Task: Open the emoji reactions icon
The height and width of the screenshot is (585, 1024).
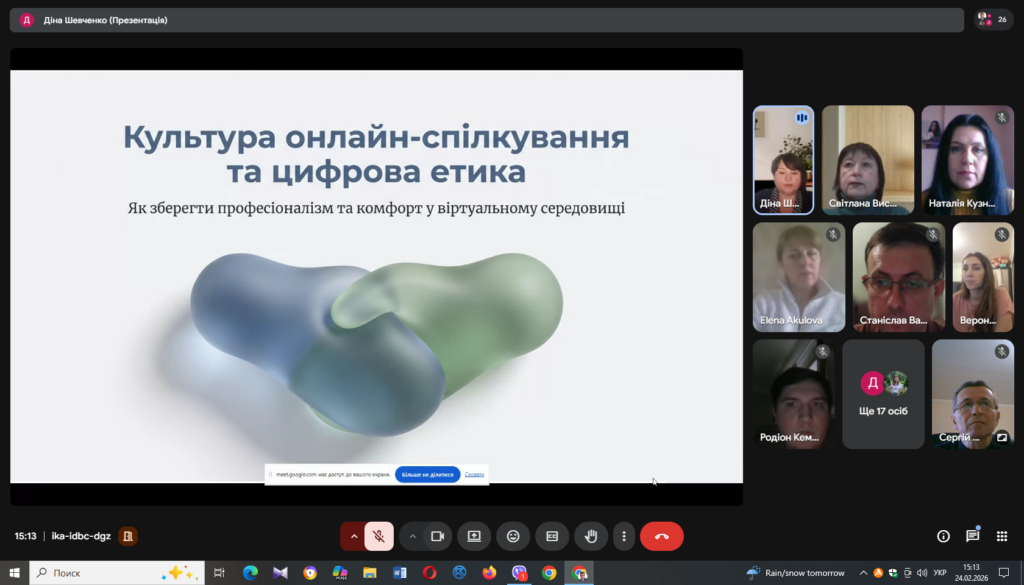Action: pyautogui.click(x=513, y=536)
